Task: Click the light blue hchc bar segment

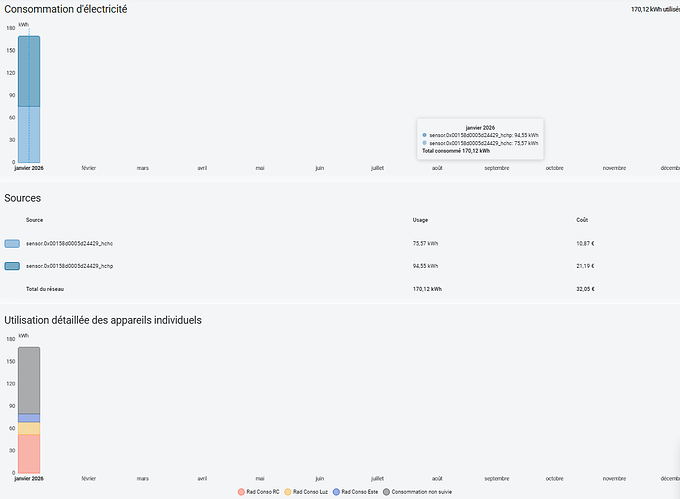Action: point(29,134)
